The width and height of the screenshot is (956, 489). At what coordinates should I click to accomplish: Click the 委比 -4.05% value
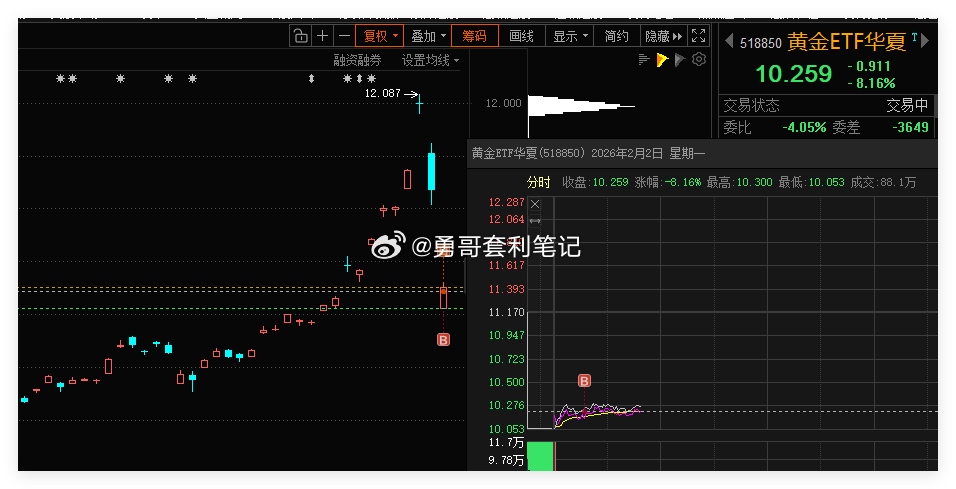tap(804, 127)
